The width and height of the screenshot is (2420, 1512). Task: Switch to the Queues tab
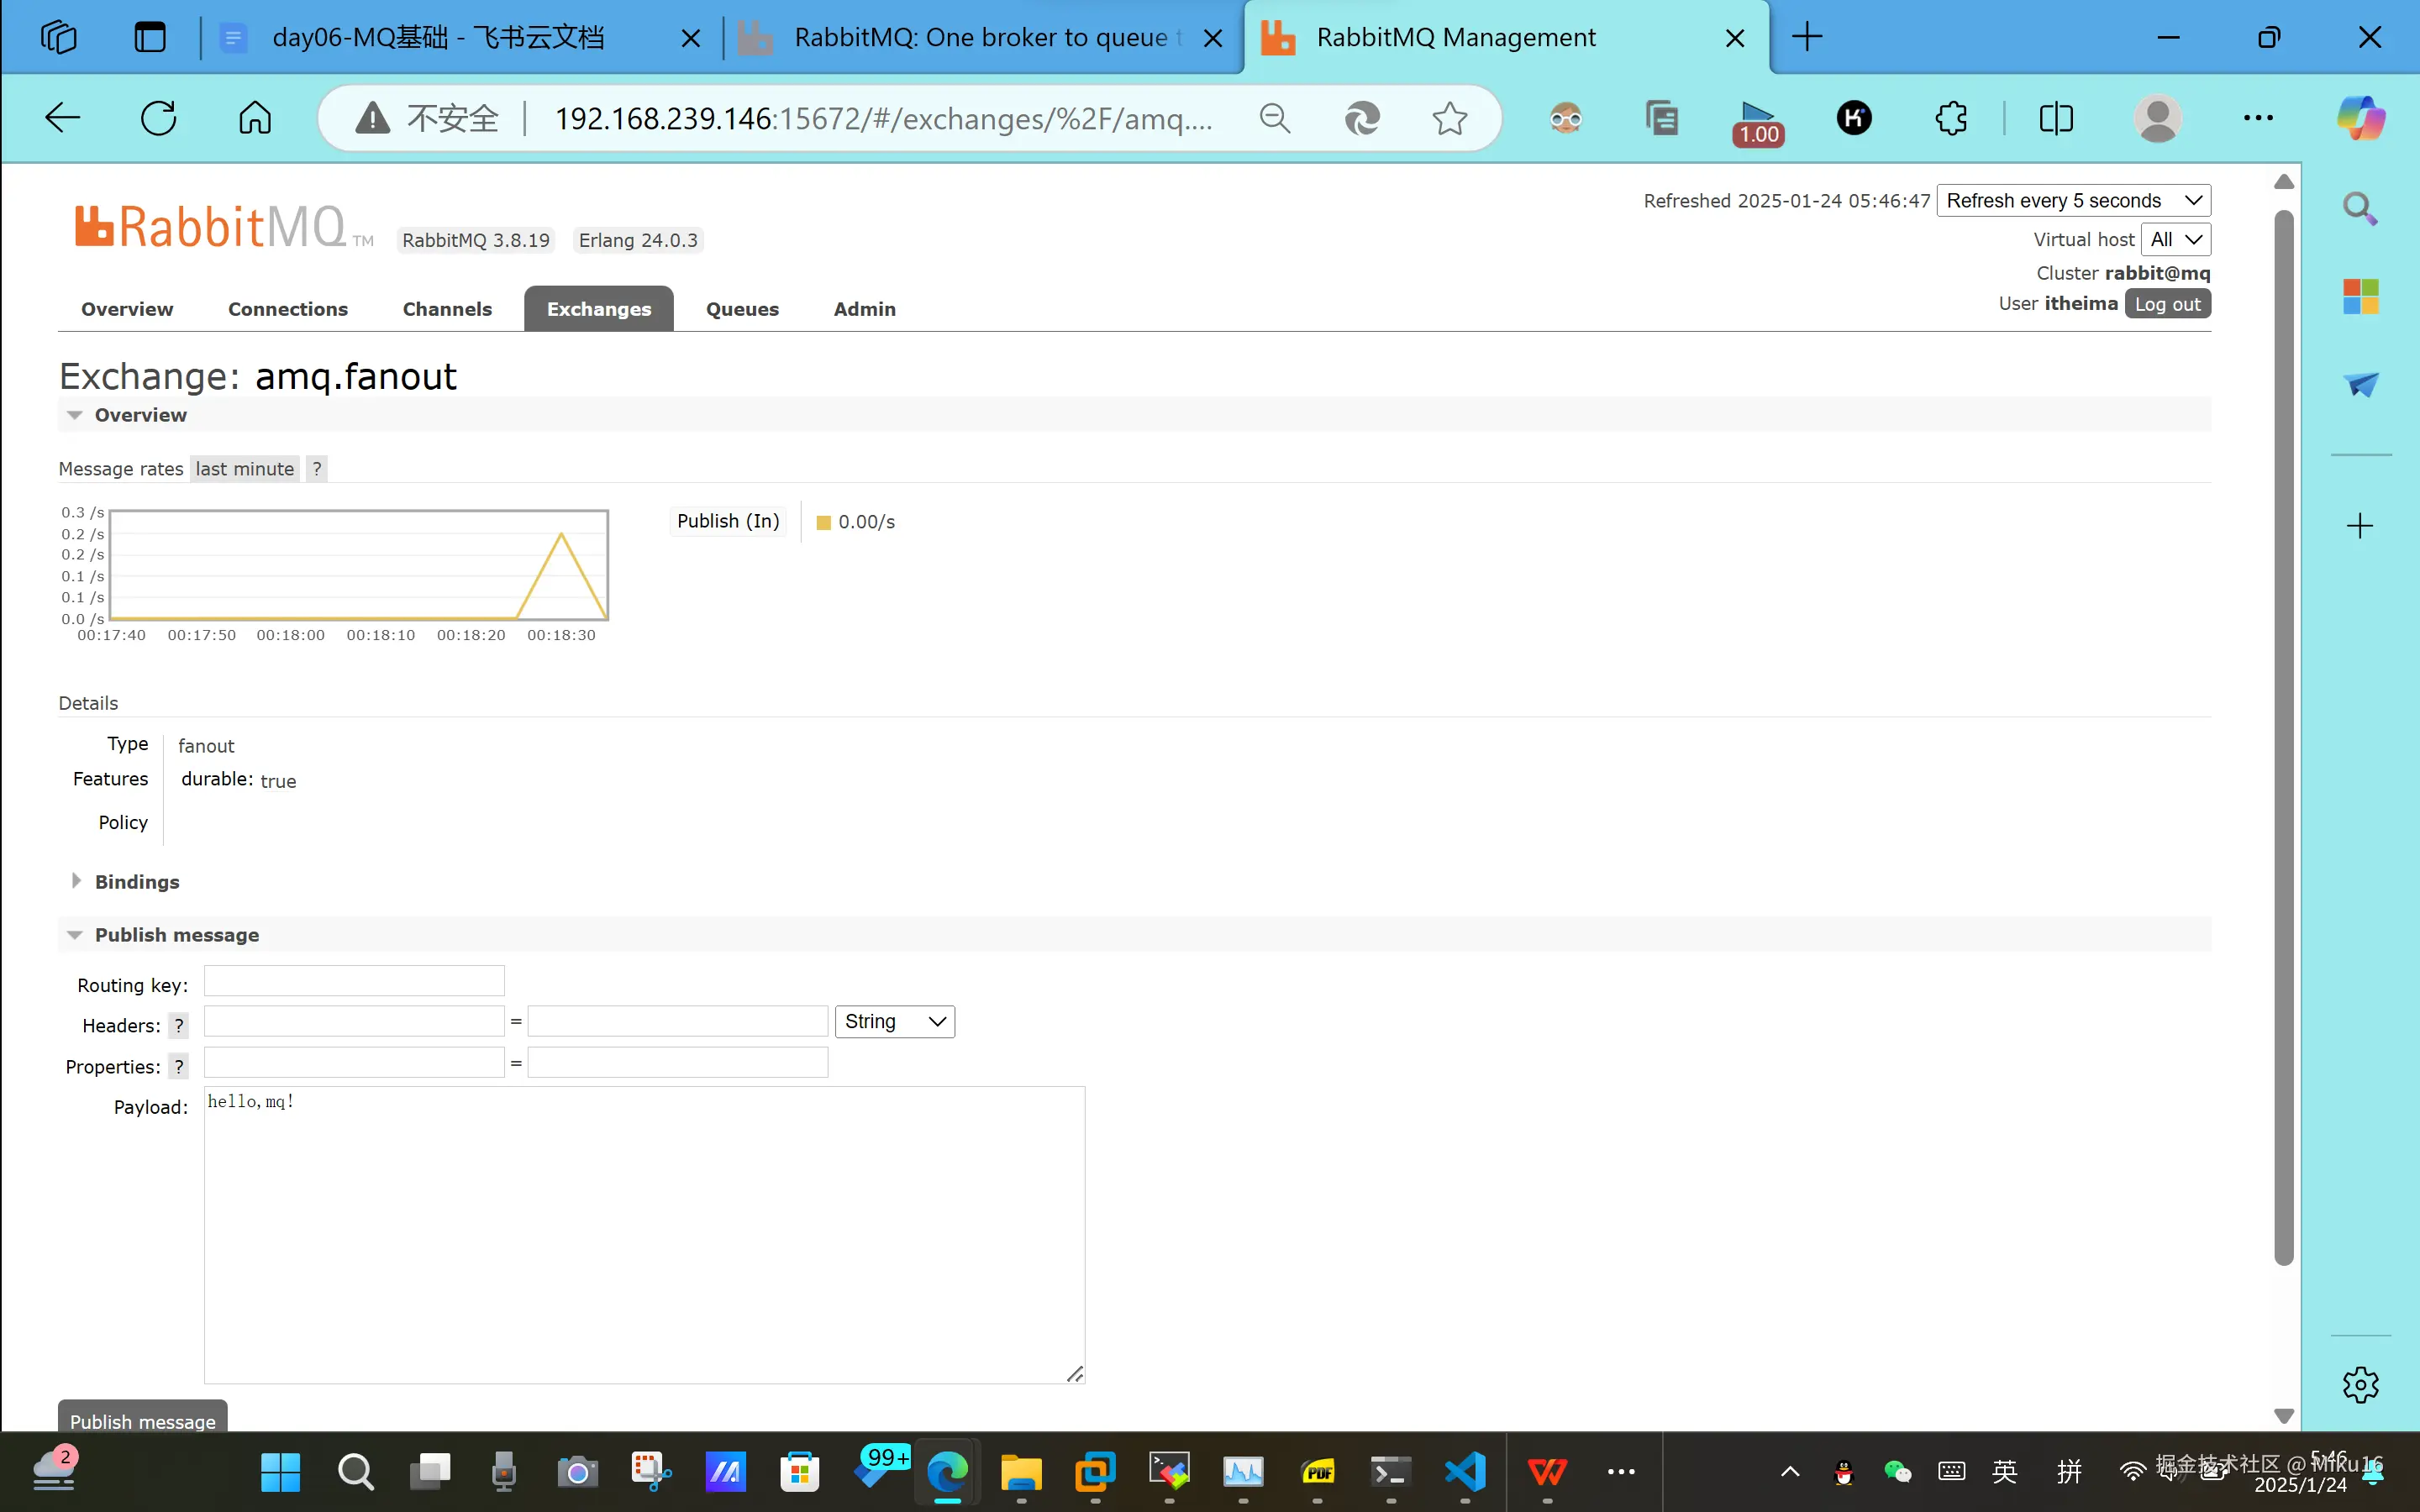(x=742, y=309)
